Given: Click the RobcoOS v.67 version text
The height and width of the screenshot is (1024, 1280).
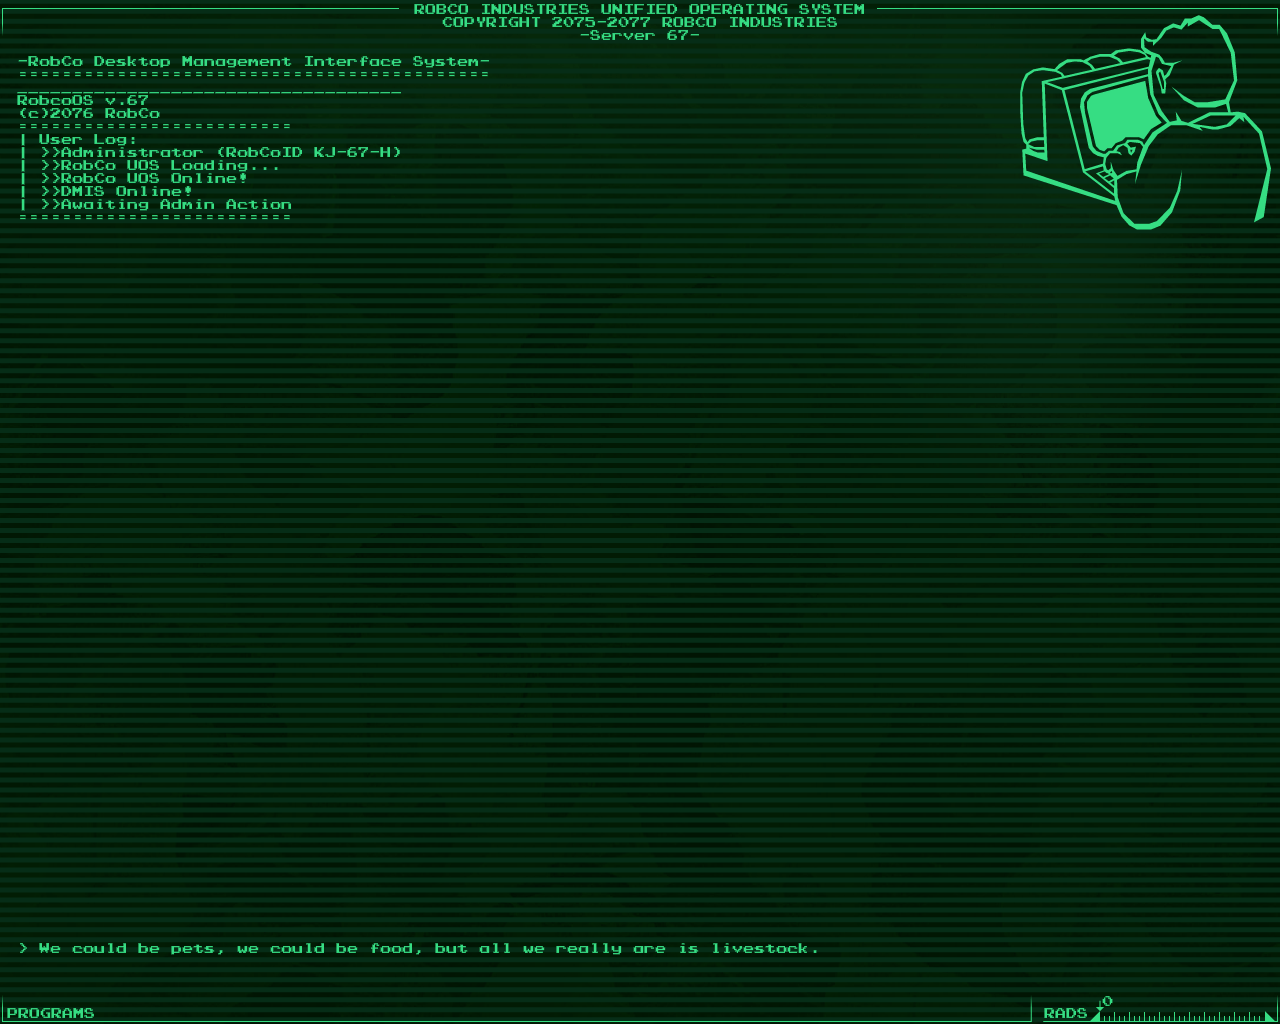Looking at the screenshot, I should point(83,100).
